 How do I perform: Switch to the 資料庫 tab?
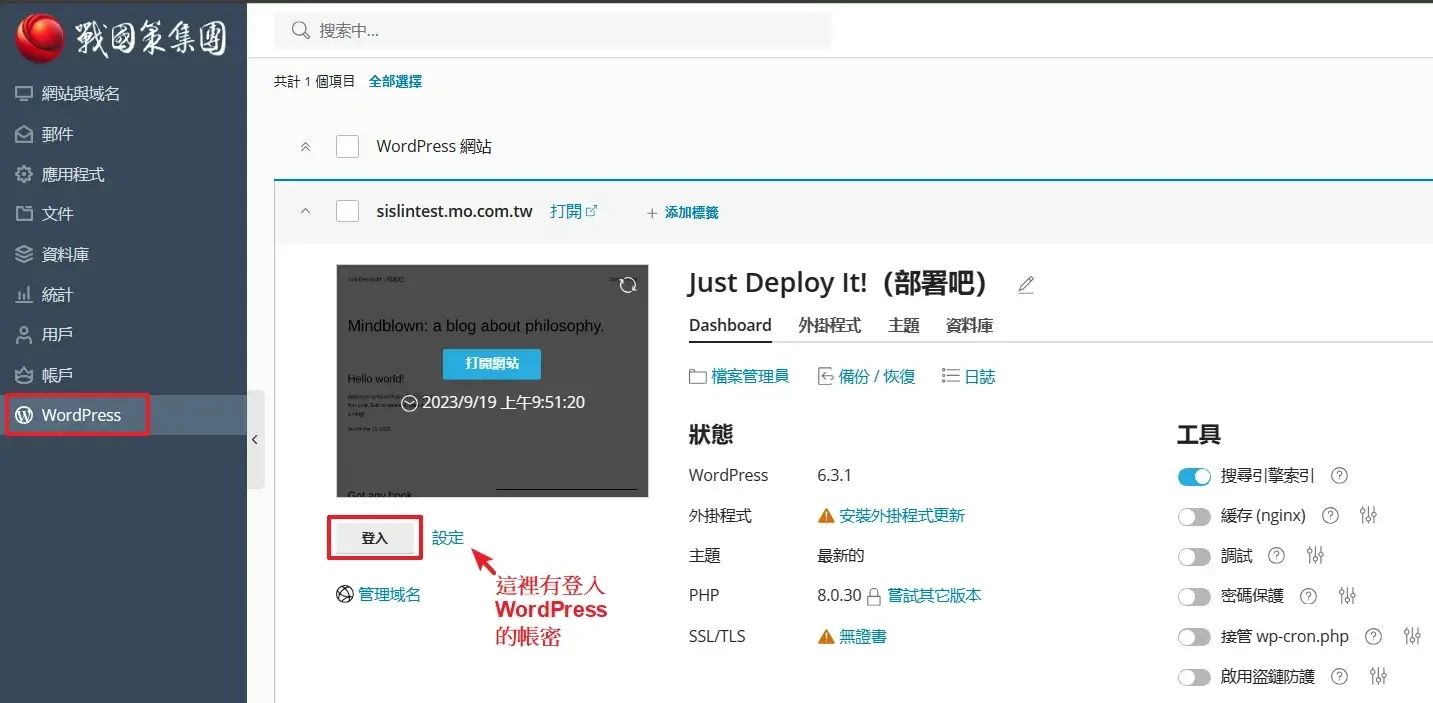pos(970,326)
